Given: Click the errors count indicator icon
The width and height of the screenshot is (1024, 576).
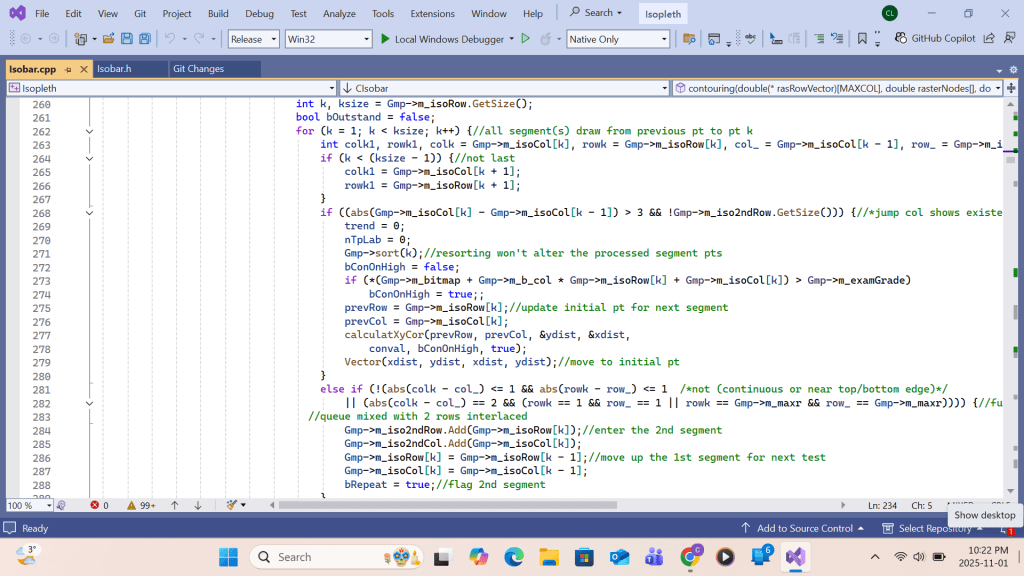Looking at the screenshot, I should pos(95,505).
